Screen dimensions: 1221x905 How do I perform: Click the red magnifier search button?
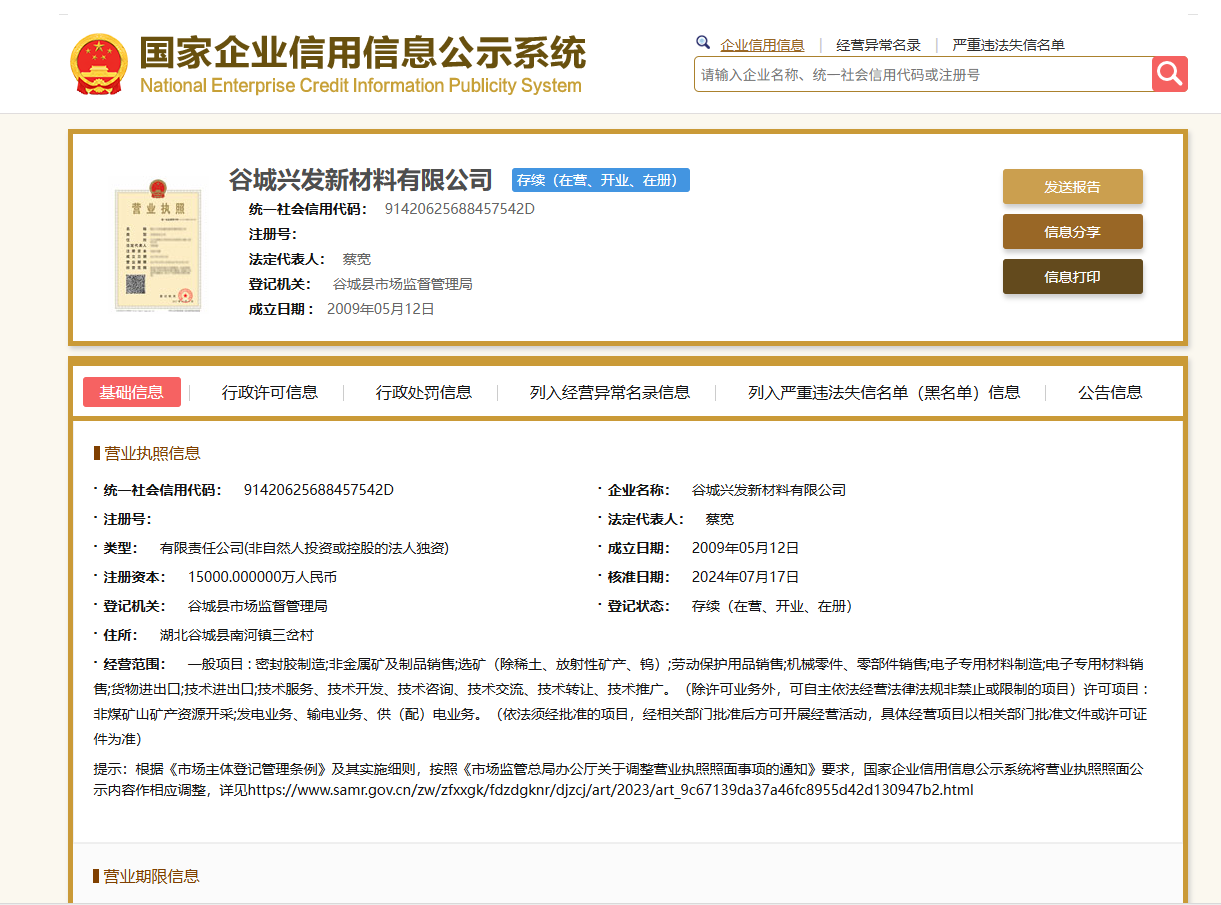[1169, 74]
